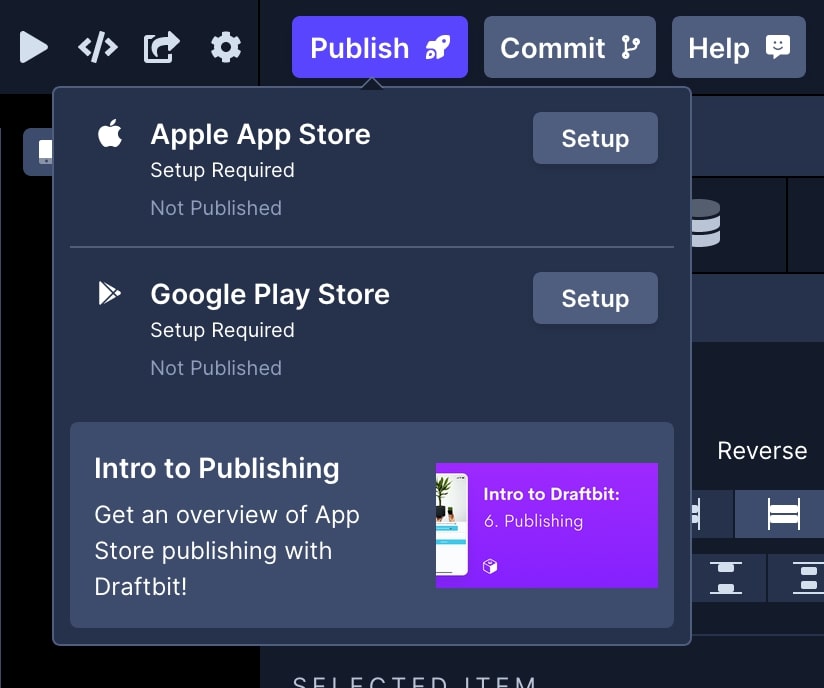Click Setup for Google Play Store

595,298
